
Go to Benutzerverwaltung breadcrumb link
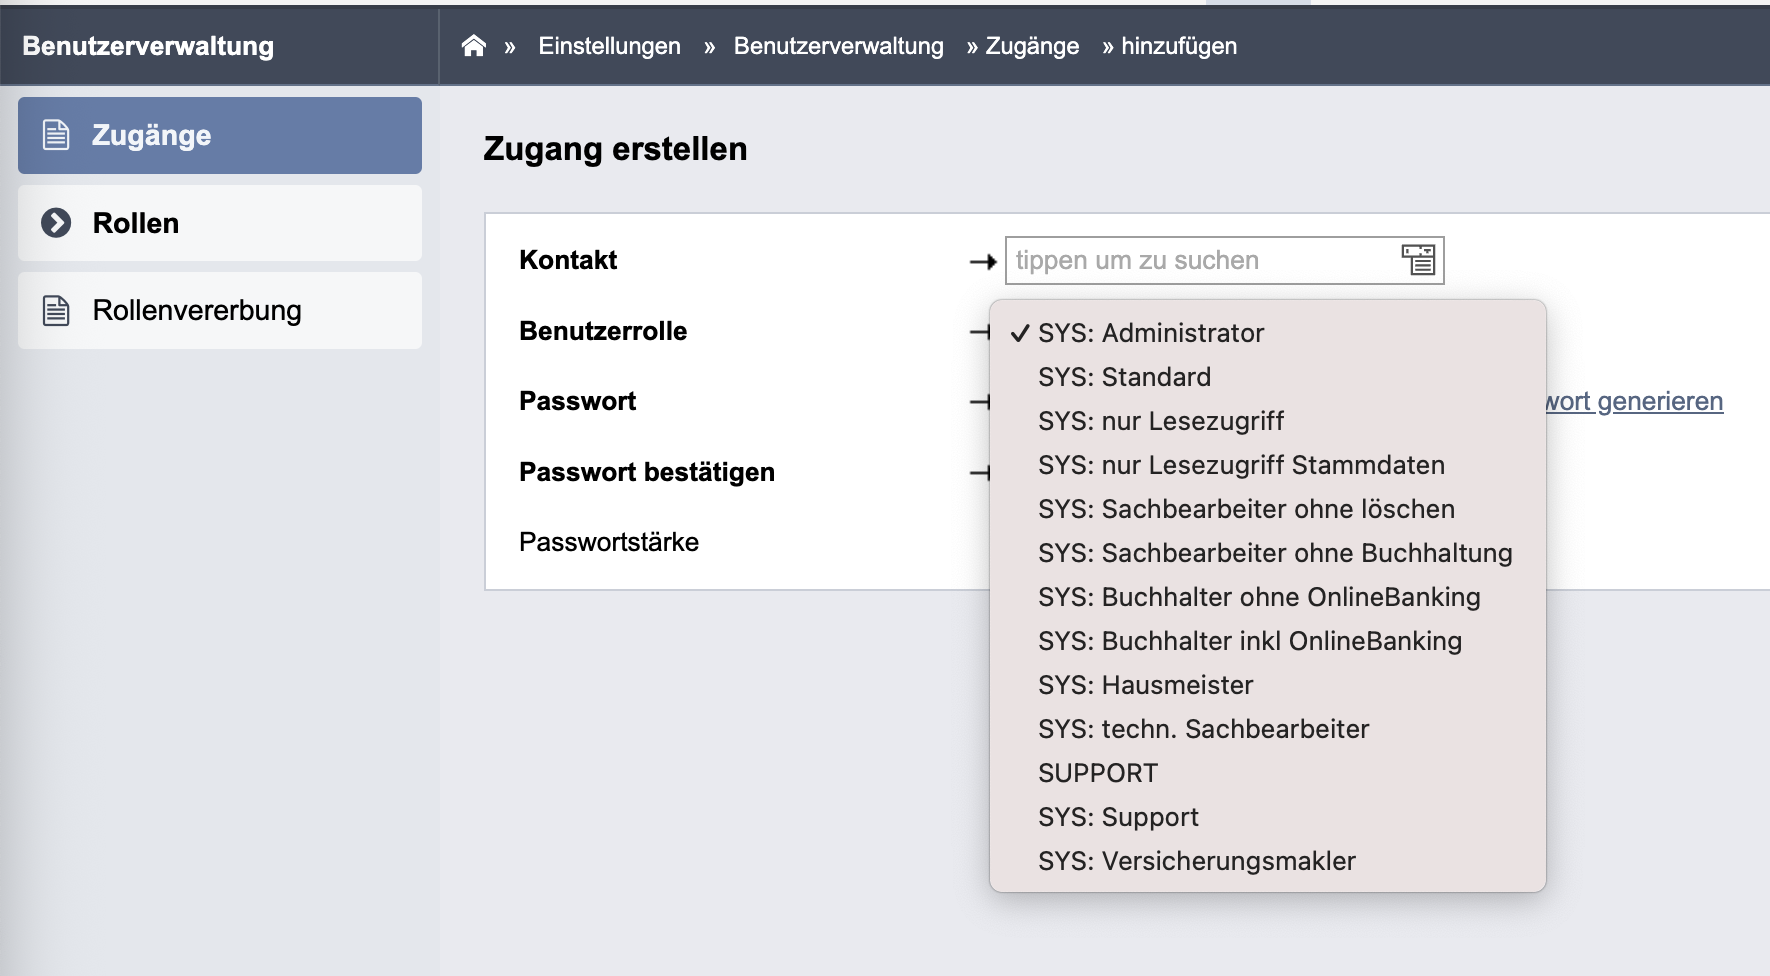(838, 46)
